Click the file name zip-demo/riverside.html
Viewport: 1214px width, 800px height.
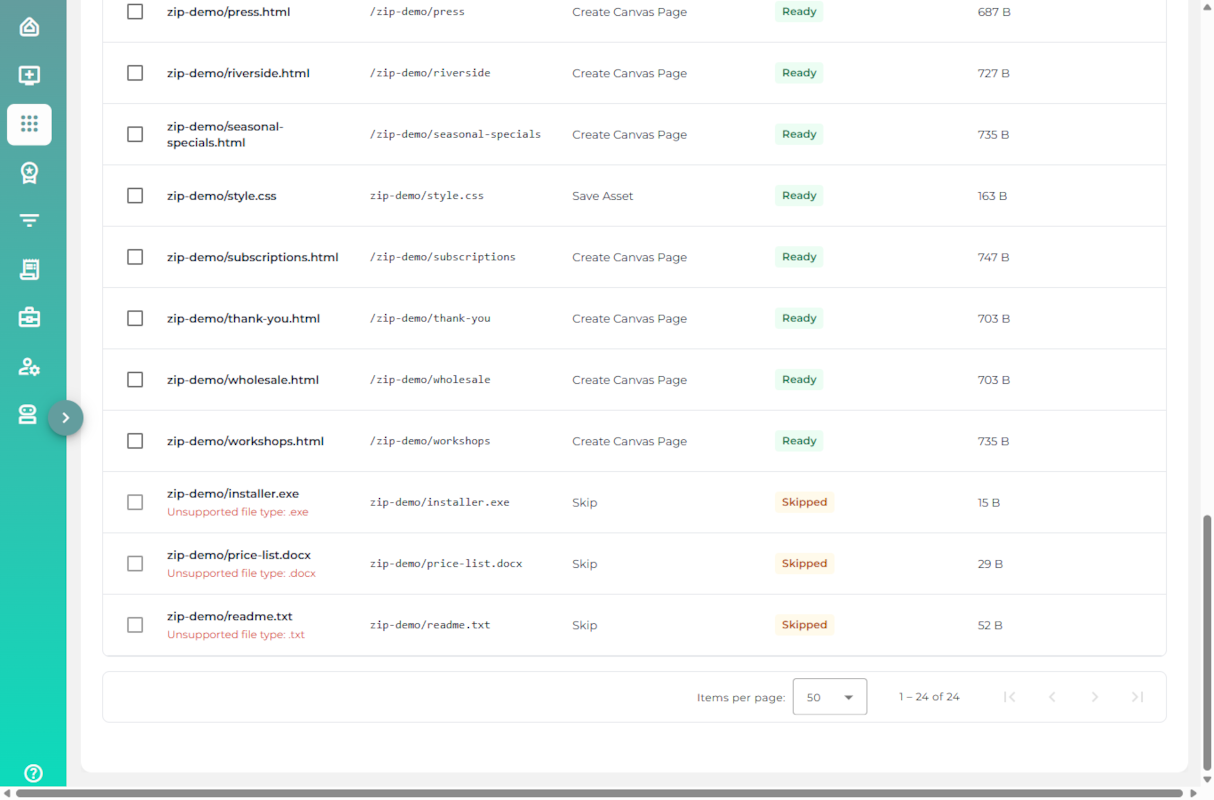[238, 73]
